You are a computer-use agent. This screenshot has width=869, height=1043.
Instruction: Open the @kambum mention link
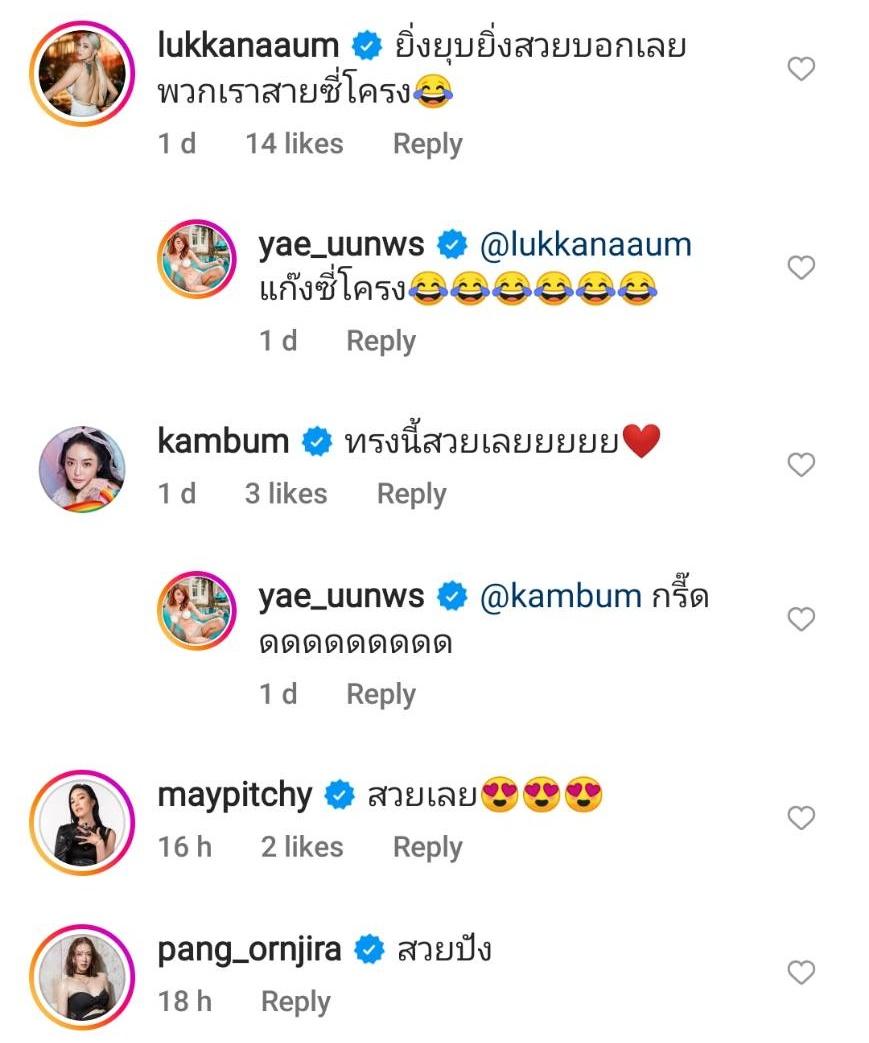561,596
